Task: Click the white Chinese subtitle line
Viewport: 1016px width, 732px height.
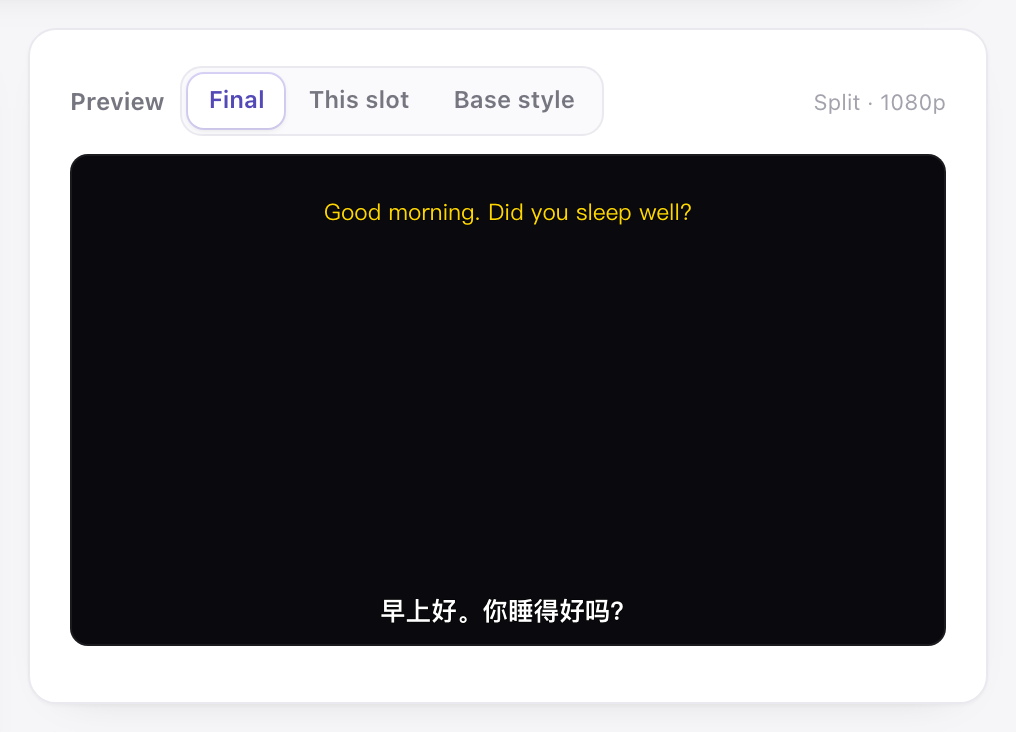Action: tap(502, 611)
